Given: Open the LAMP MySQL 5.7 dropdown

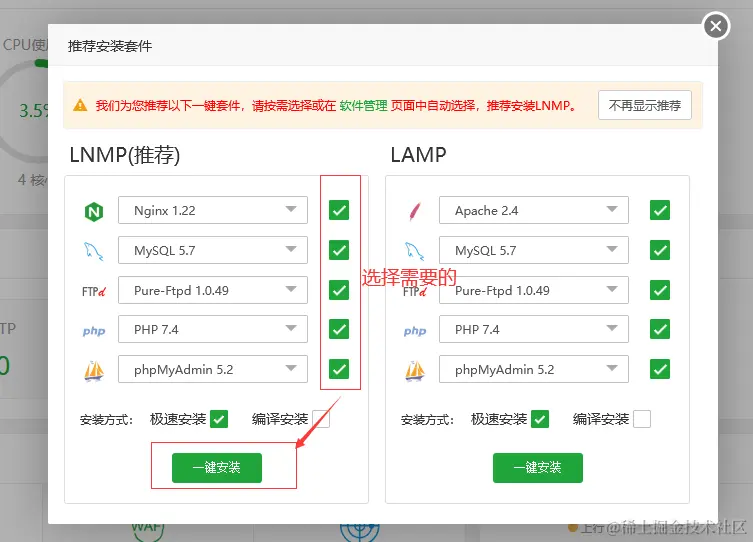Looking at the screenshot, I should coord(534,250).
